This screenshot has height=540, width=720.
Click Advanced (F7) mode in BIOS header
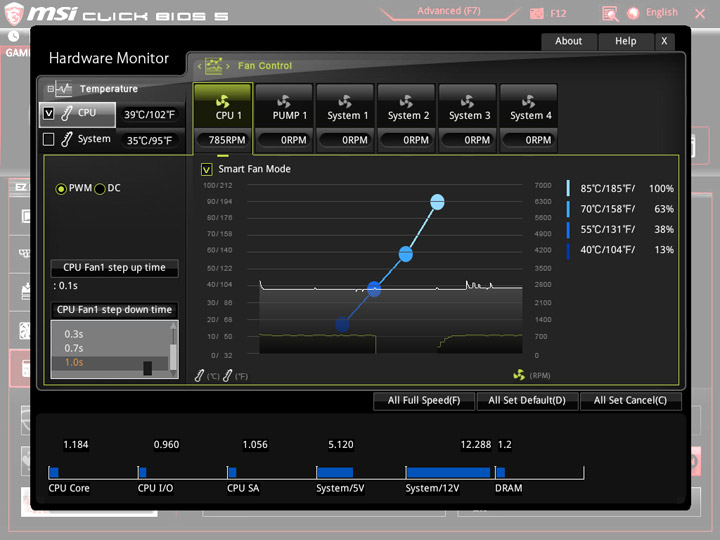(449, 11)
